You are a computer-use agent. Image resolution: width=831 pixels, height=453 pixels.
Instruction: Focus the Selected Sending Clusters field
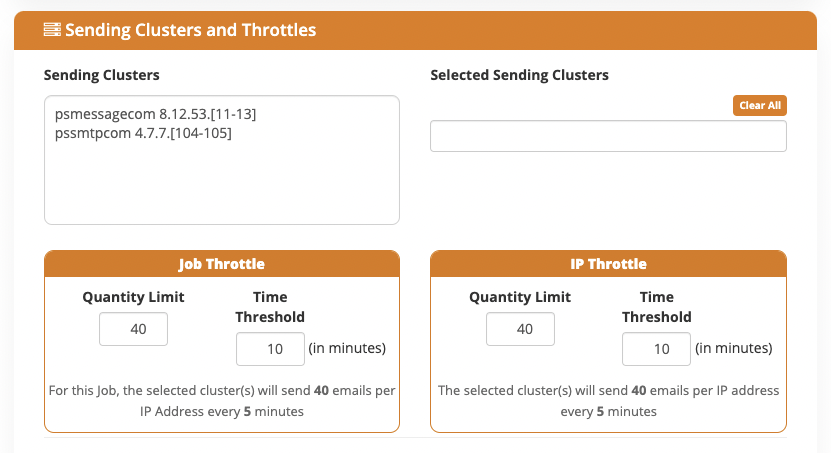(x=608, y=136)
